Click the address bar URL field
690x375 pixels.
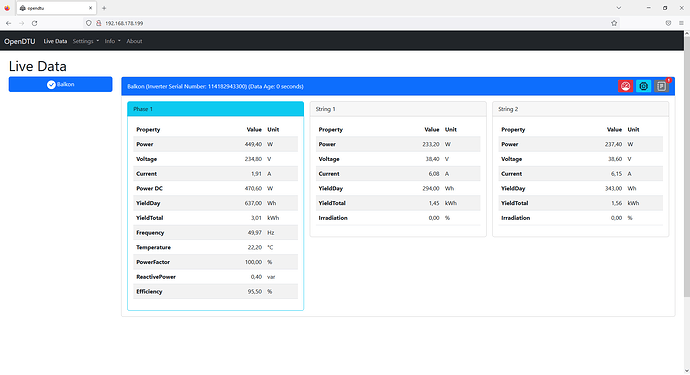pyautogui.click(x=352, y=23)
